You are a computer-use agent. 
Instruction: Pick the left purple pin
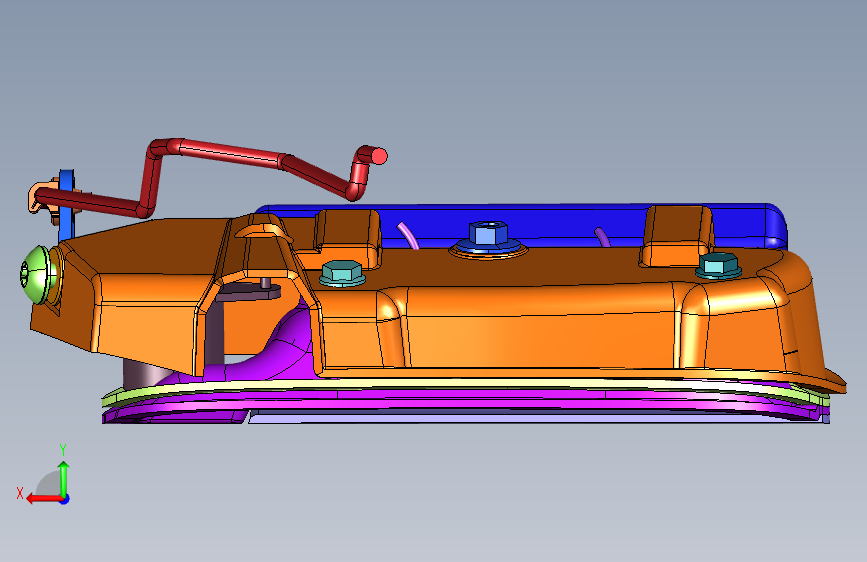click(x=408, y=236)
